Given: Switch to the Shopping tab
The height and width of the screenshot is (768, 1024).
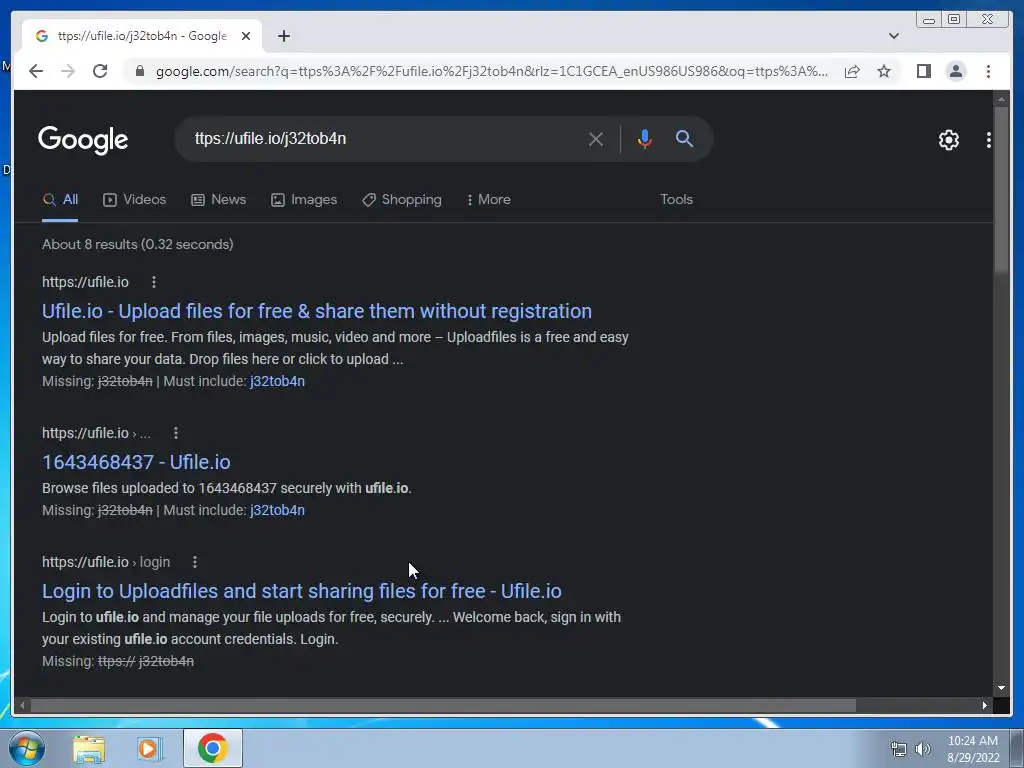Looking at the screenshot, I should [x=402, y=200].
